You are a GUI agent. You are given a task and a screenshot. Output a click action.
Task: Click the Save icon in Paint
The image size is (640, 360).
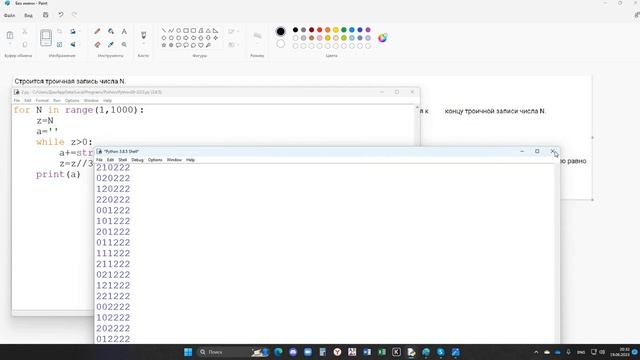click(x=46, y=15)
